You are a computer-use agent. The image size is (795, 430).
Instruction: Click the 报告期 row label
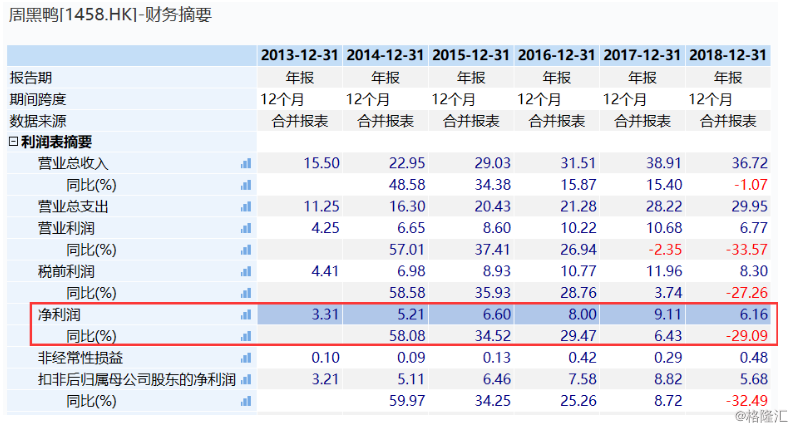click(31, 78)
